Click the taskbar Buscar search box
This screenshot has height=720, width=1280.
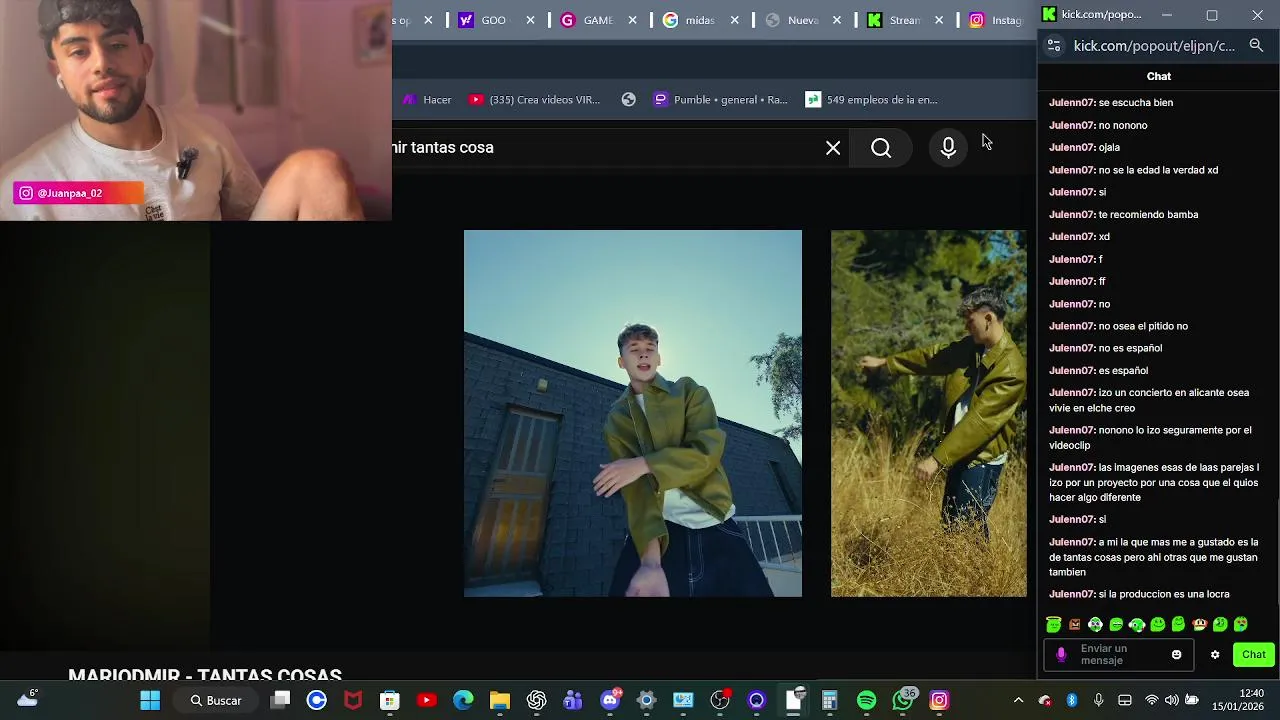coord(215,700)
